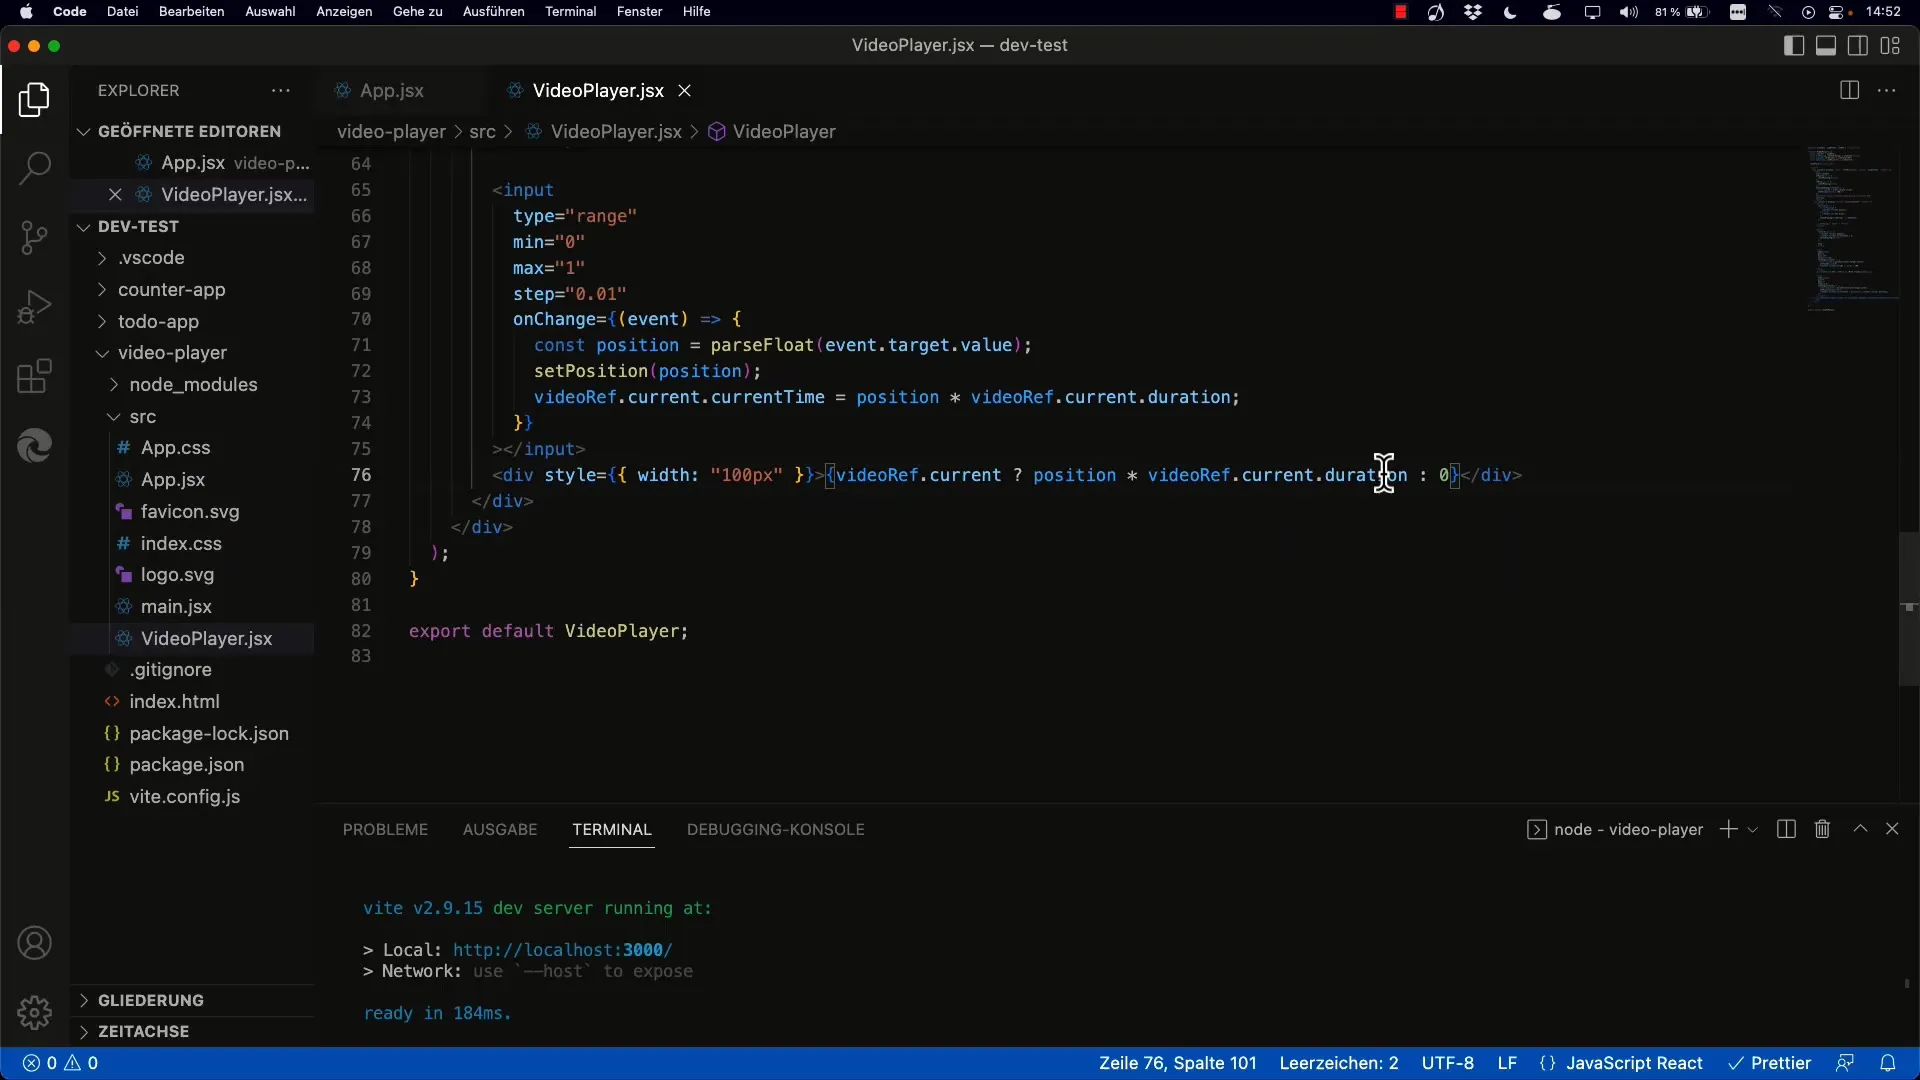The height and width of the screenshot is (1080, 1920).
Task: Expand the counter-app folder
Action: [x=171, y=290]
